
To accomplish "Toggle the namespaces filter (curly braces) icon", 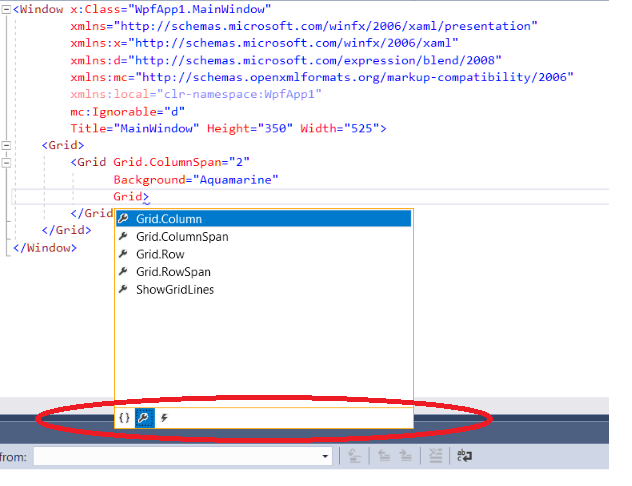I will point(125,418).
